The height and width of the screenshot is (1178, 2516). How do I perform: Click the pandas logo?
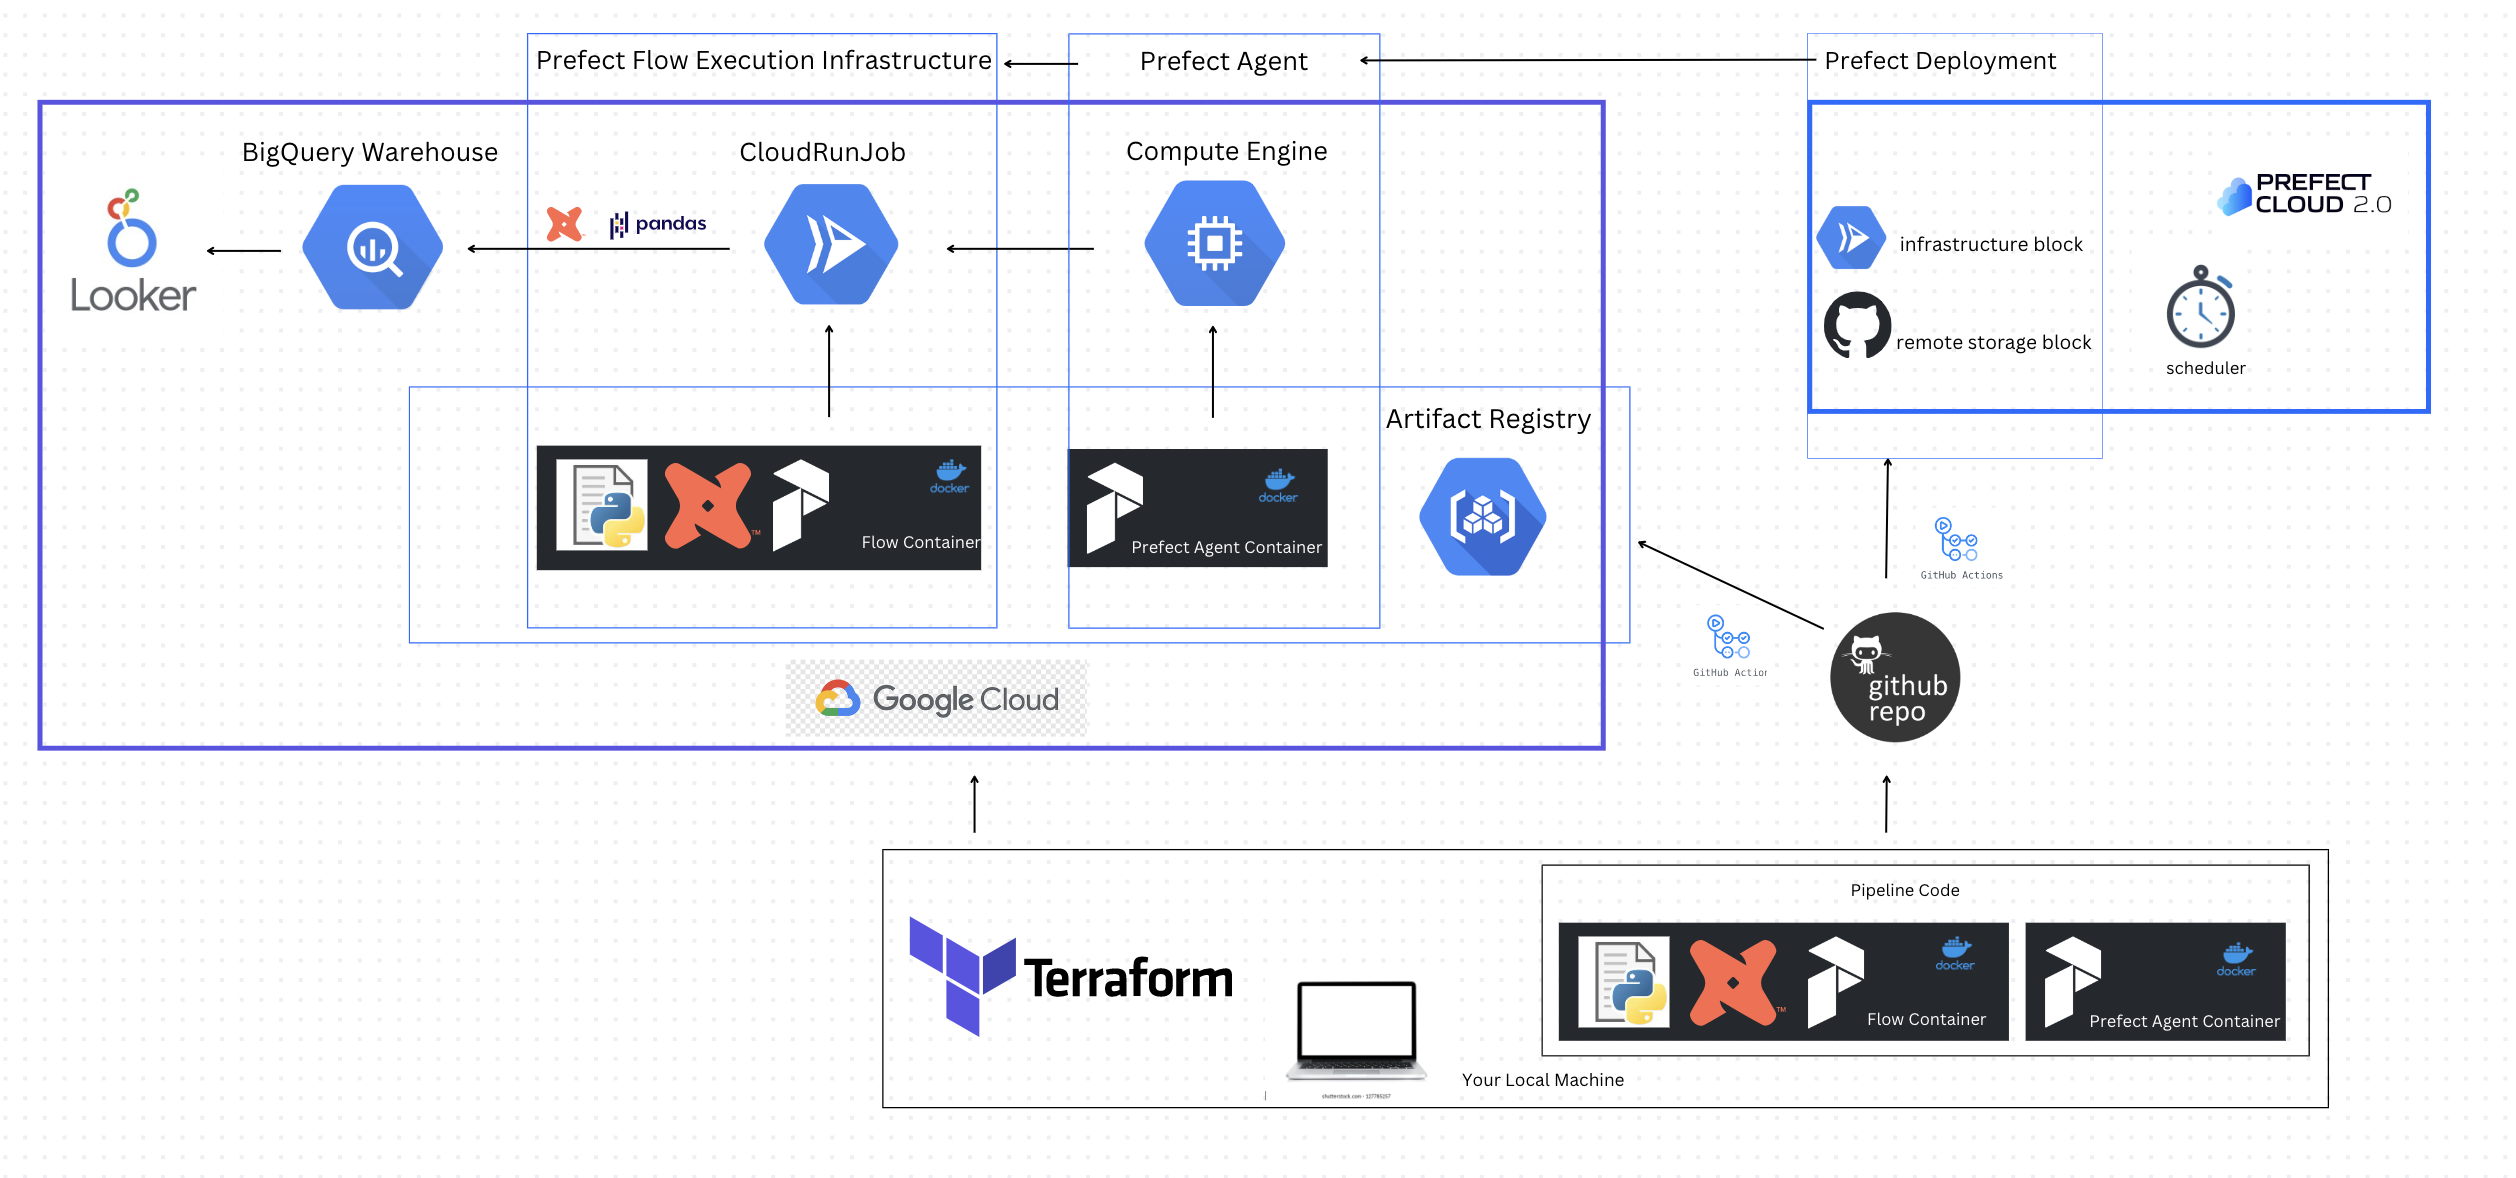[x=658, y=224]
